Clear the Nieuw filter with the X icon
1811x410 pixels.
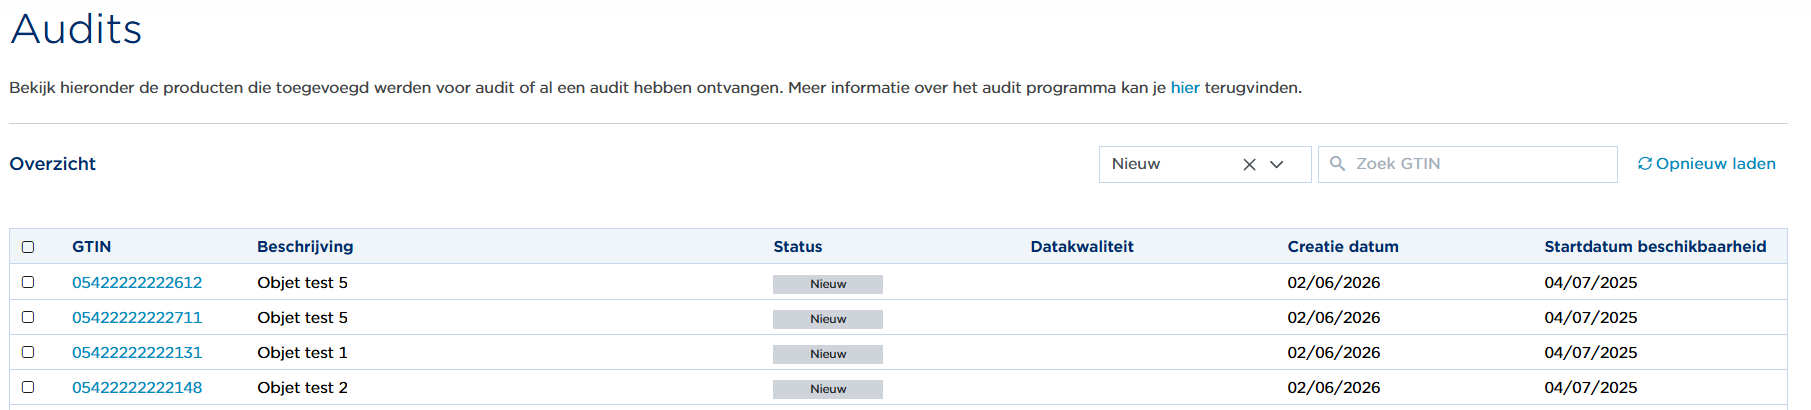click(1249, 165)
